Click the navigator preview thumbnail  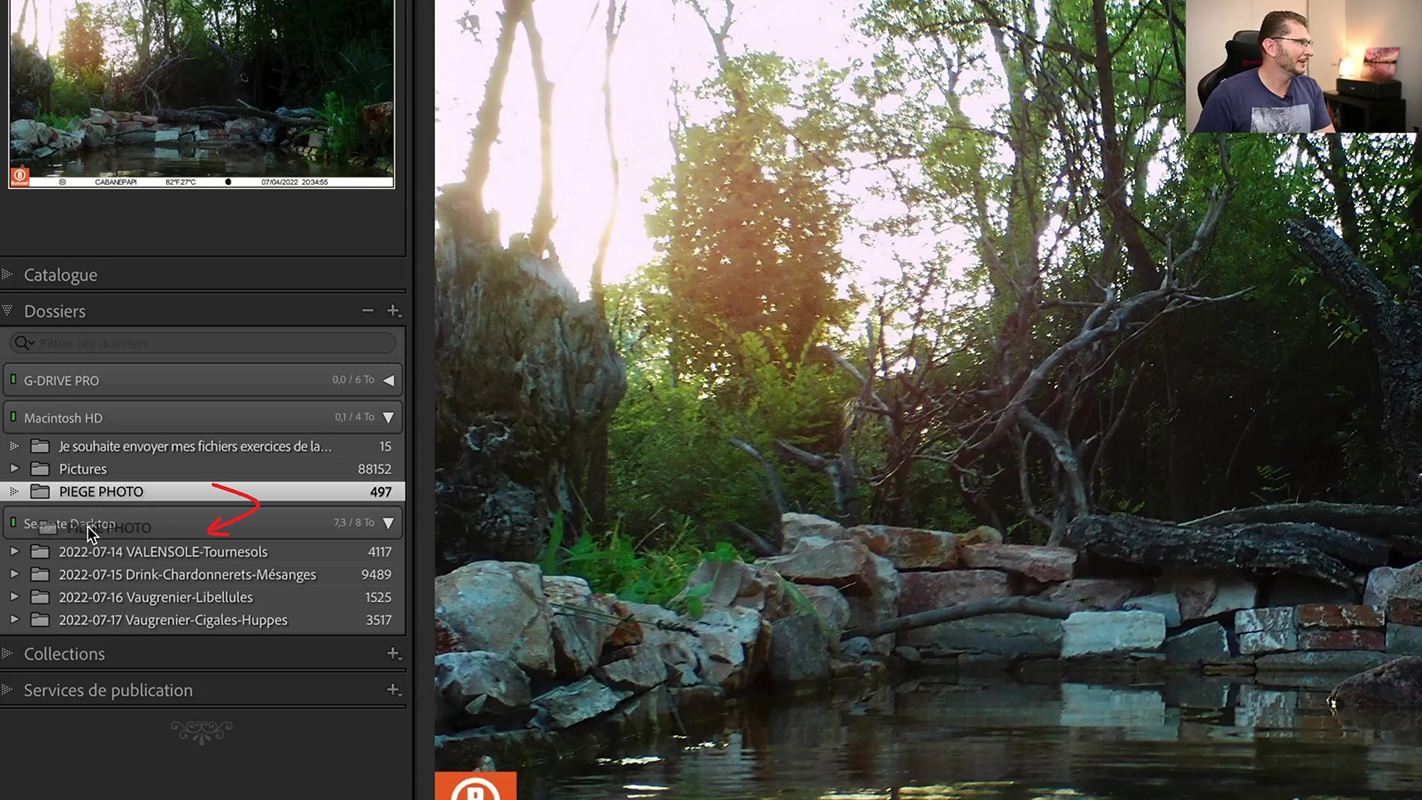pyautogui.click(x=201, y=90)
